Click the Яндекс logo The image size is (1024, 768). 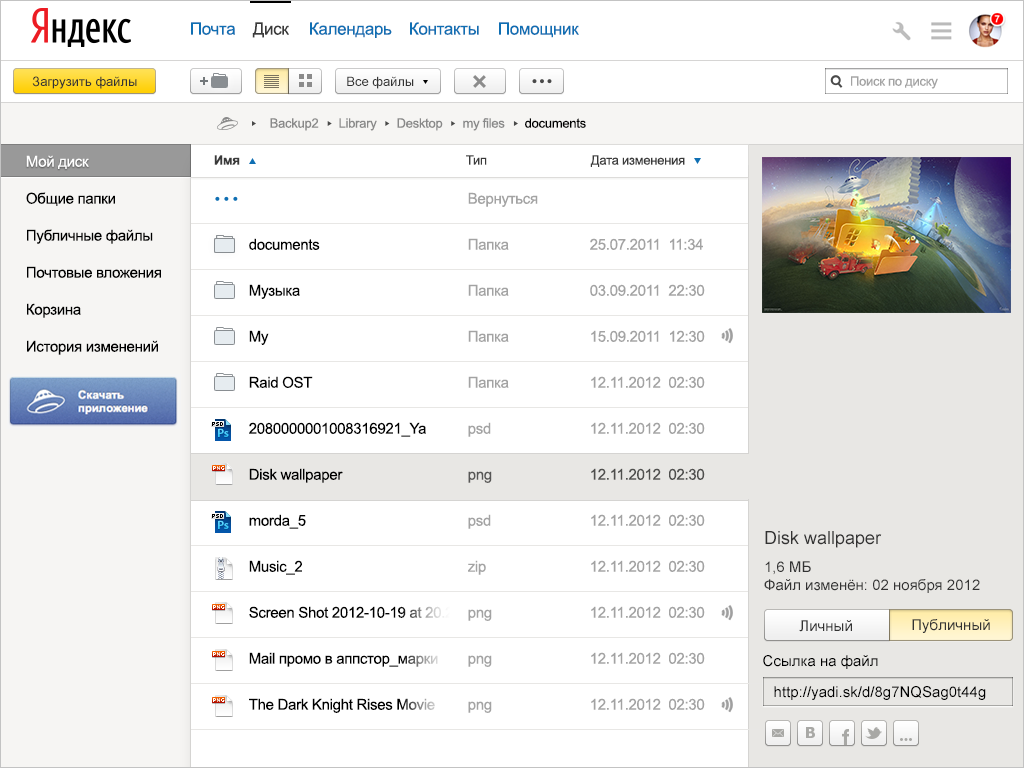81,28
